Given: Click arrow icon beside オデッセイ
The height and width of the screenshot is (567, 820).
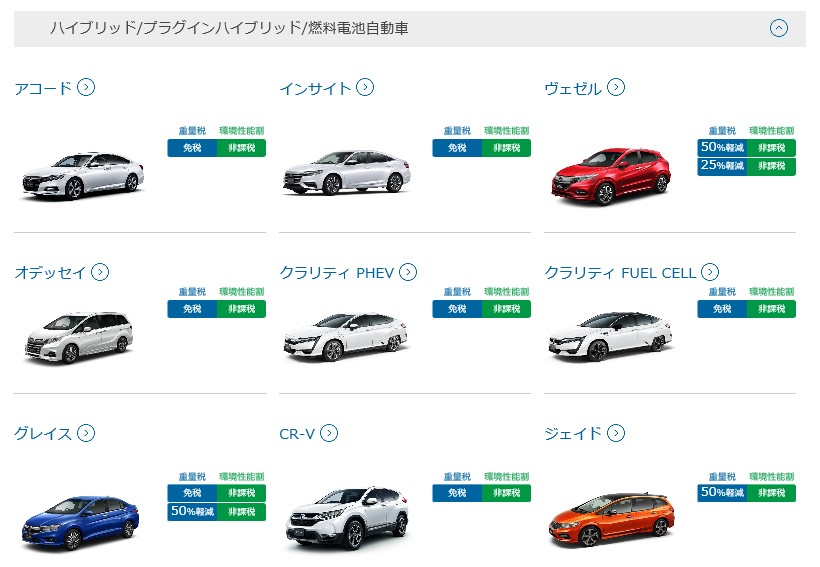Looking at the screenshot, I should [x=100, y=272].
